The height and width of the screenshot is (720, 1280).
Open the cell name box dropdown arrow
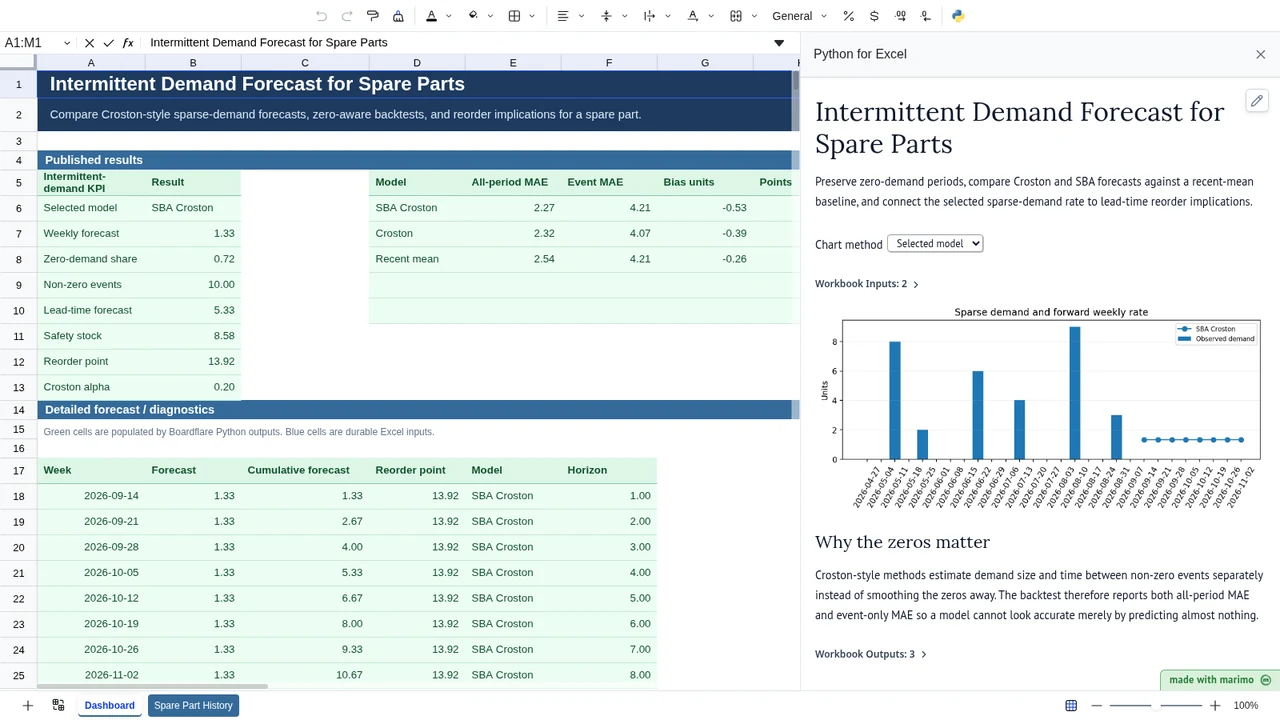click(67, 43)
